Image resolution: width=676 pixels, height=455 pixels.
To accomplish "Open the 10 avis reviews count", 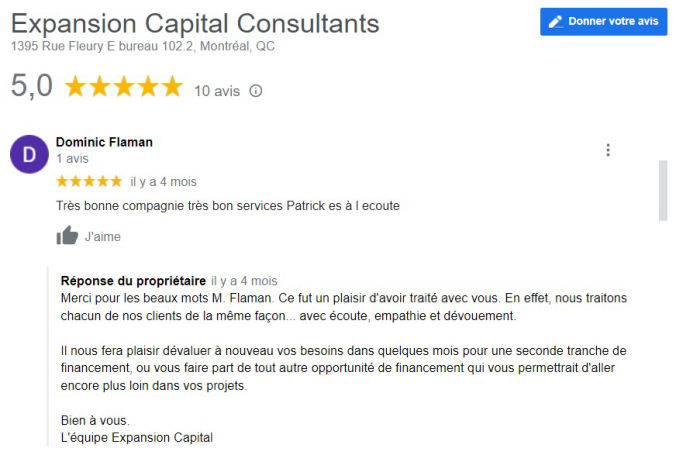I will pyautogui.click(x=217, y=91).
